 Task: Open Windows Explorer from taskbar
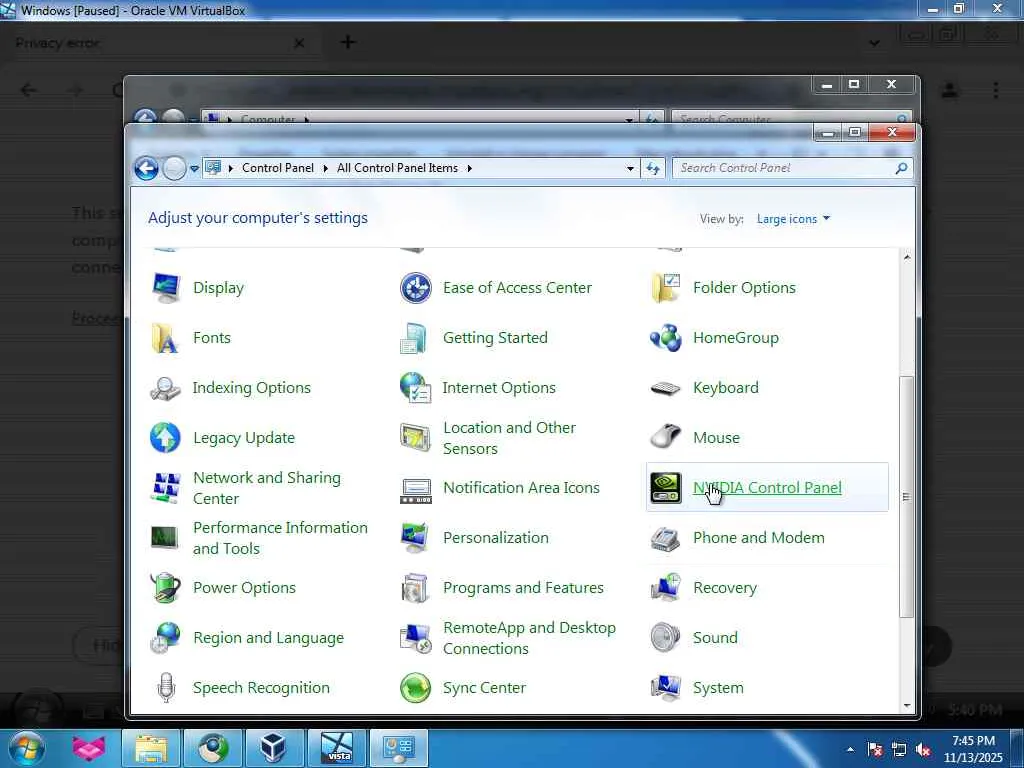tap(151, 748)
